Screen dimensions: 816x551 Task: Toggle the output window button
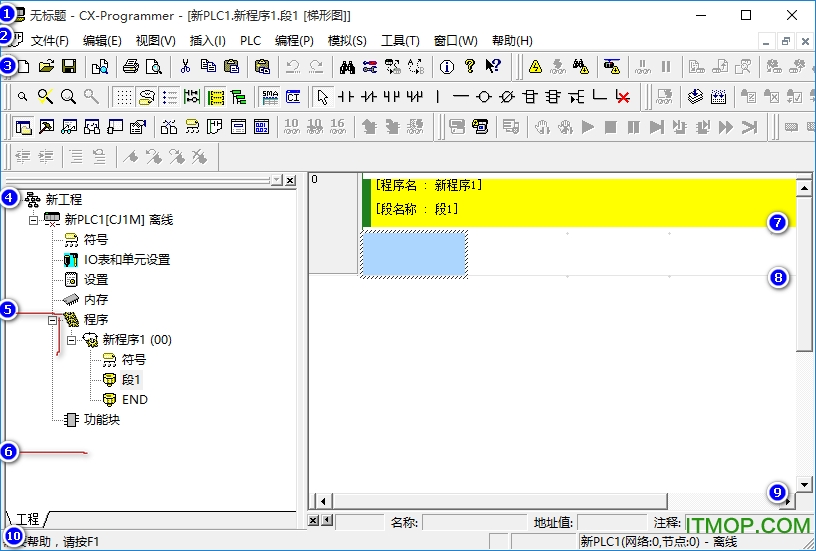coord(46,127)
